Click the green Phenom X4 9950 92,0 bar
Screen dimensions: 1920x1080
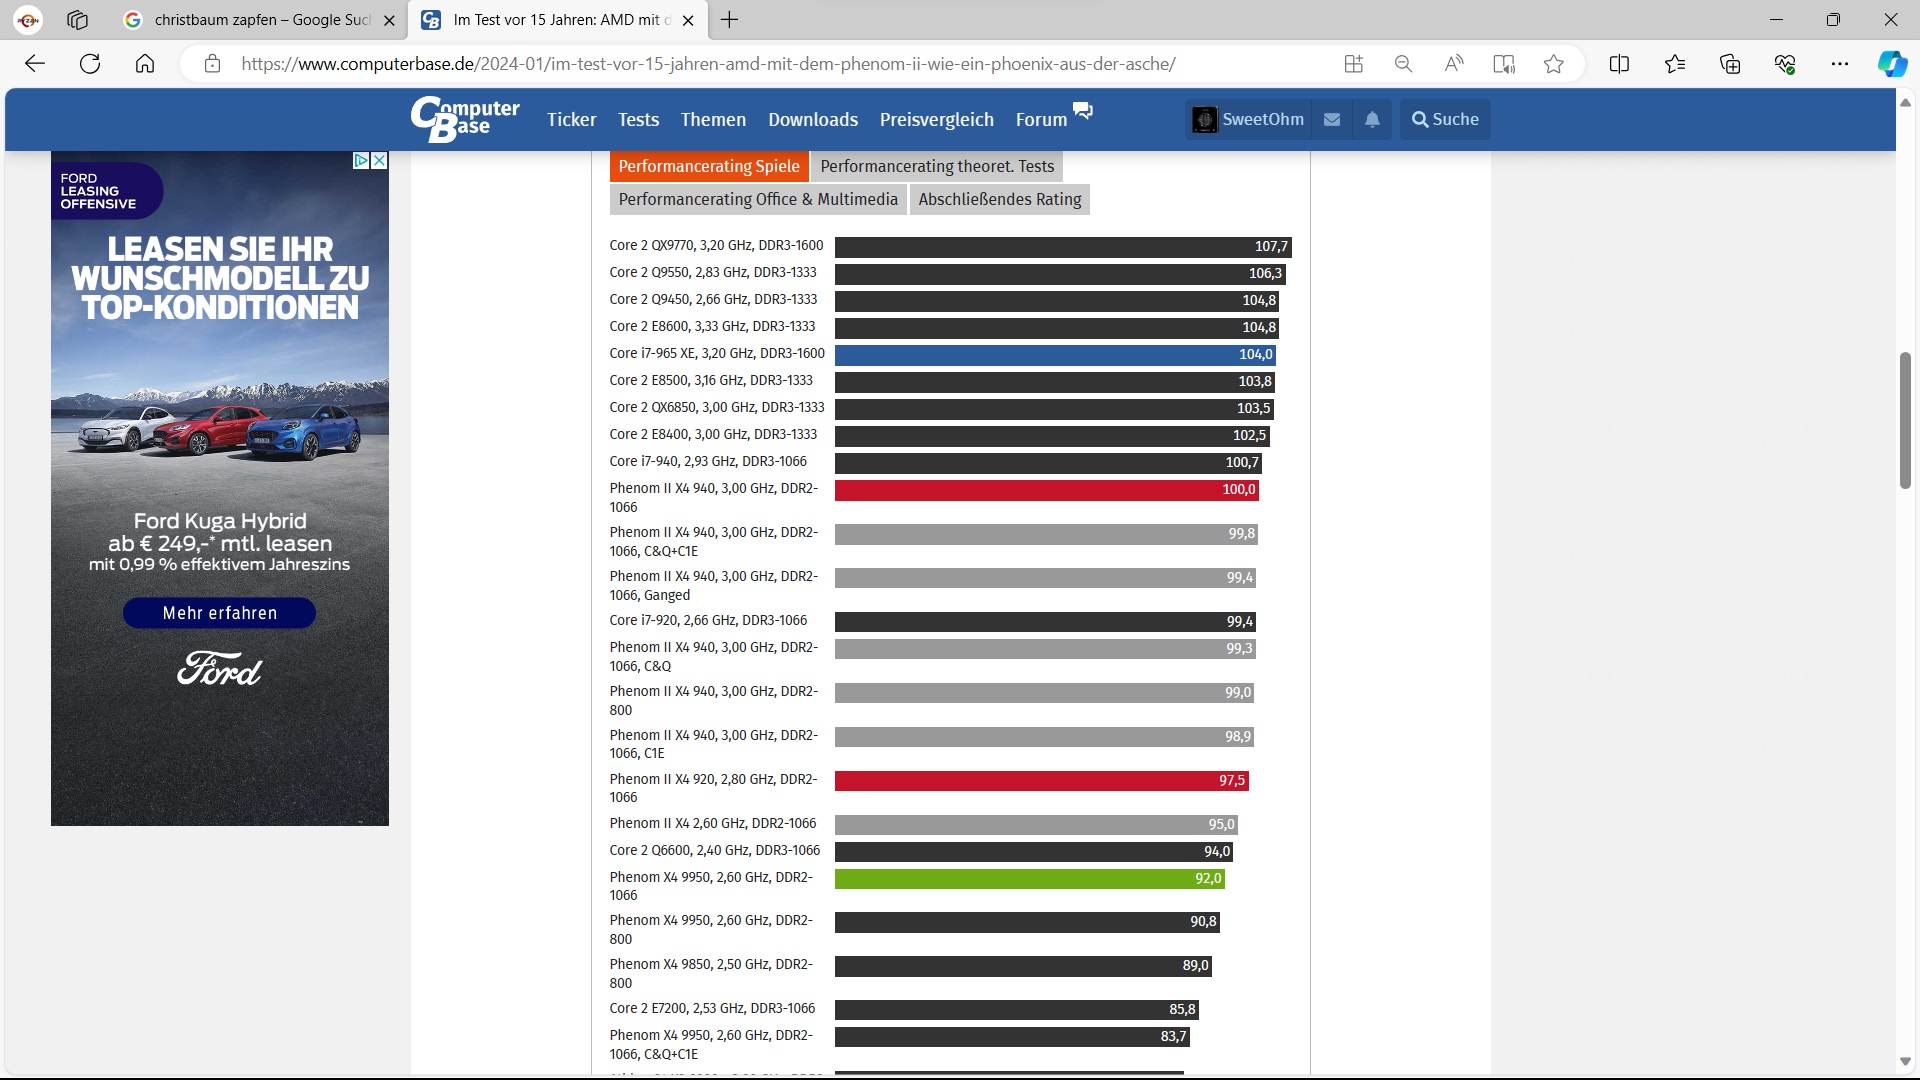(x=1030, y=879)
